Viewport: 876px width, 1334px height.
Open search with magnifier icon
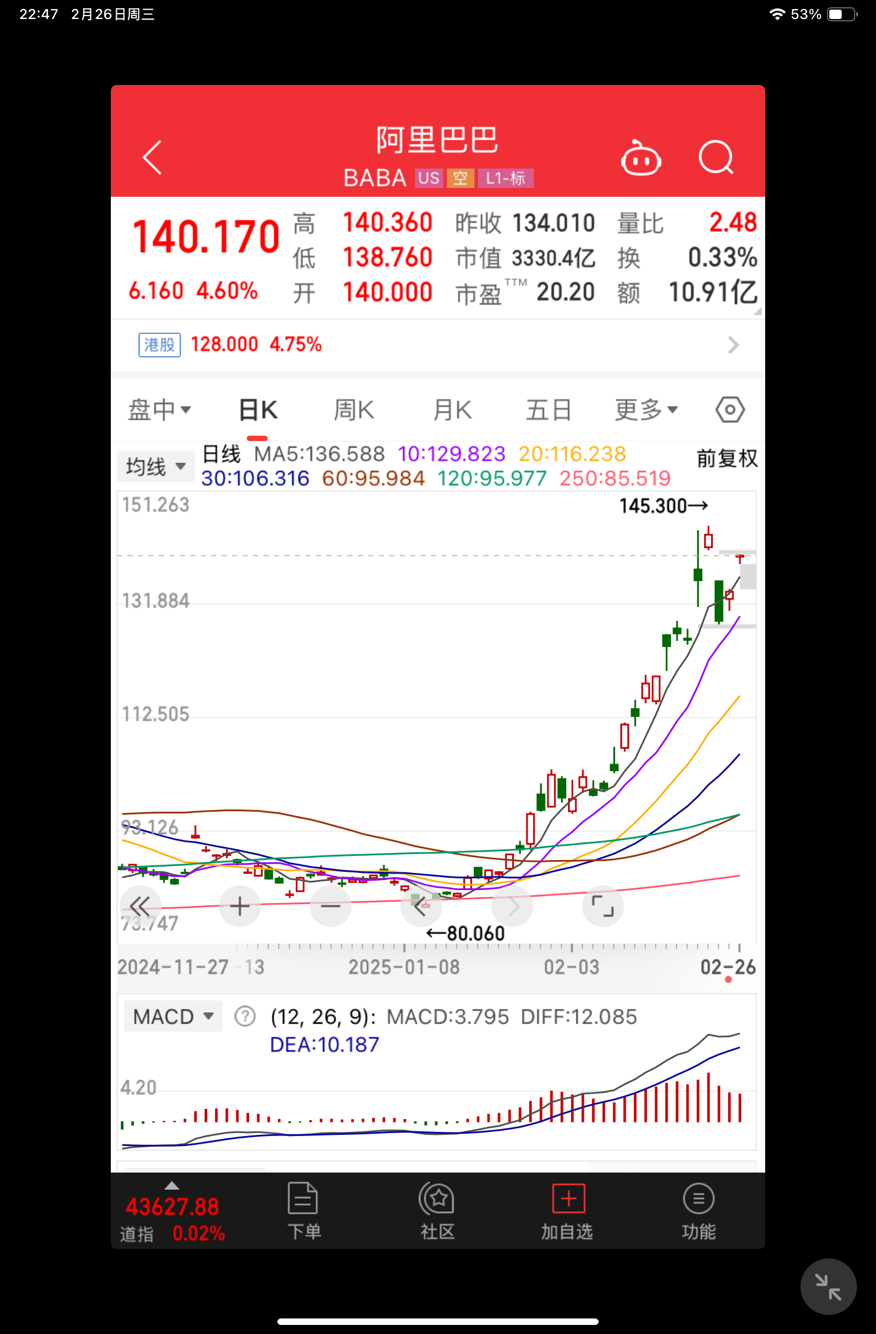(716, 158)
